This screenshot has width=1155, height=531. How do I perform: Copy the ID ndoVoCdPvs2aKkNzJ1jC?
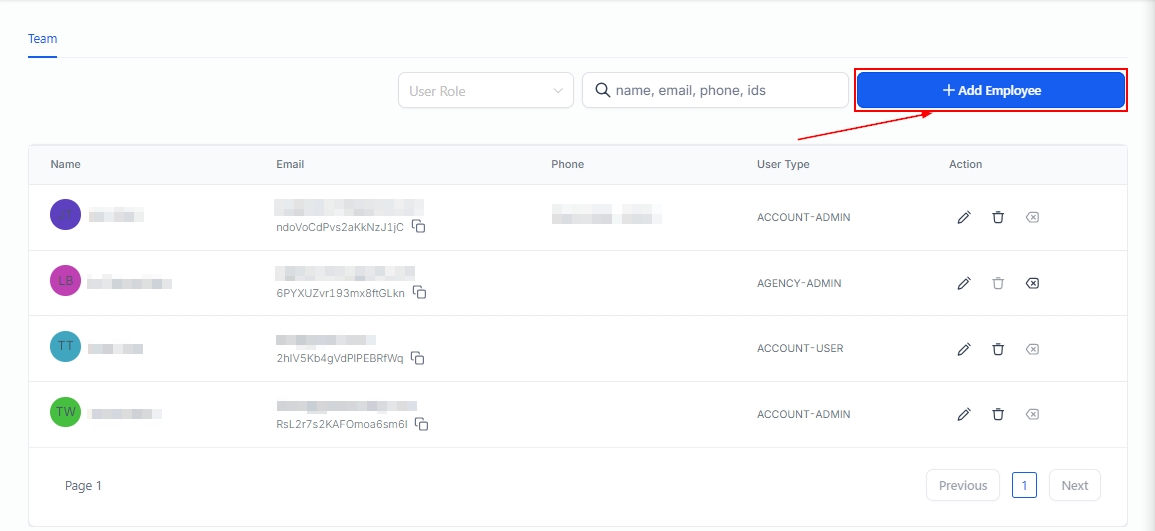(x=420, y=227)
